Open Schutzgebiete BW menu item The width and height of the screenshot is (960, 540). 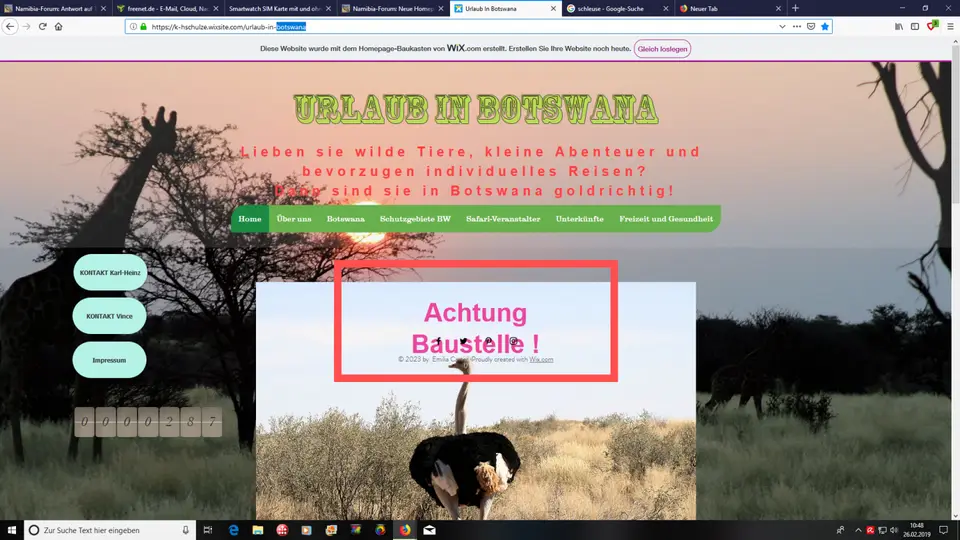(415, 219)
